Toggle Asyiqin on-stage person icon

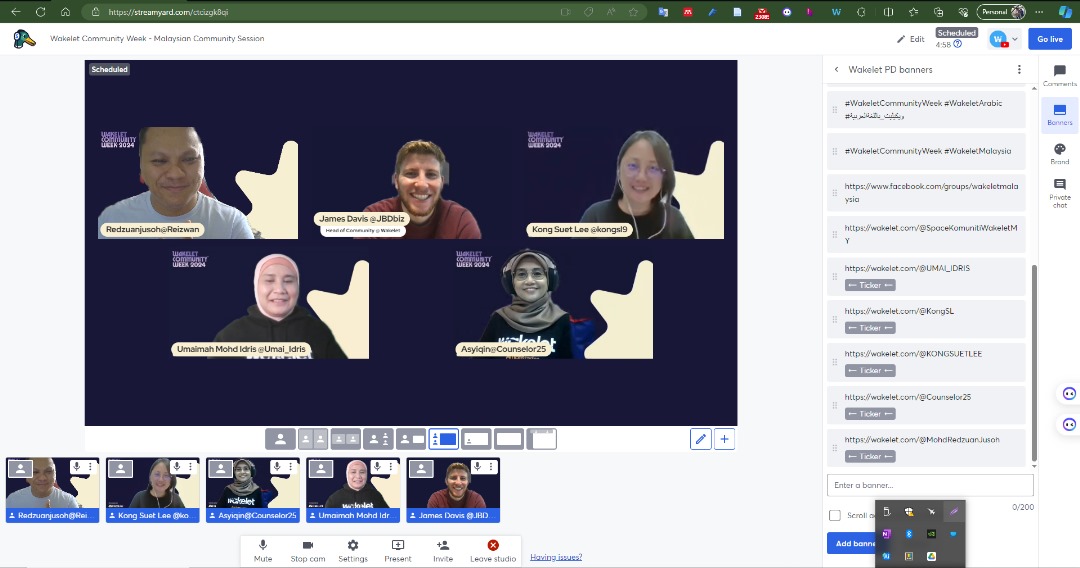(x=220, y=469)
